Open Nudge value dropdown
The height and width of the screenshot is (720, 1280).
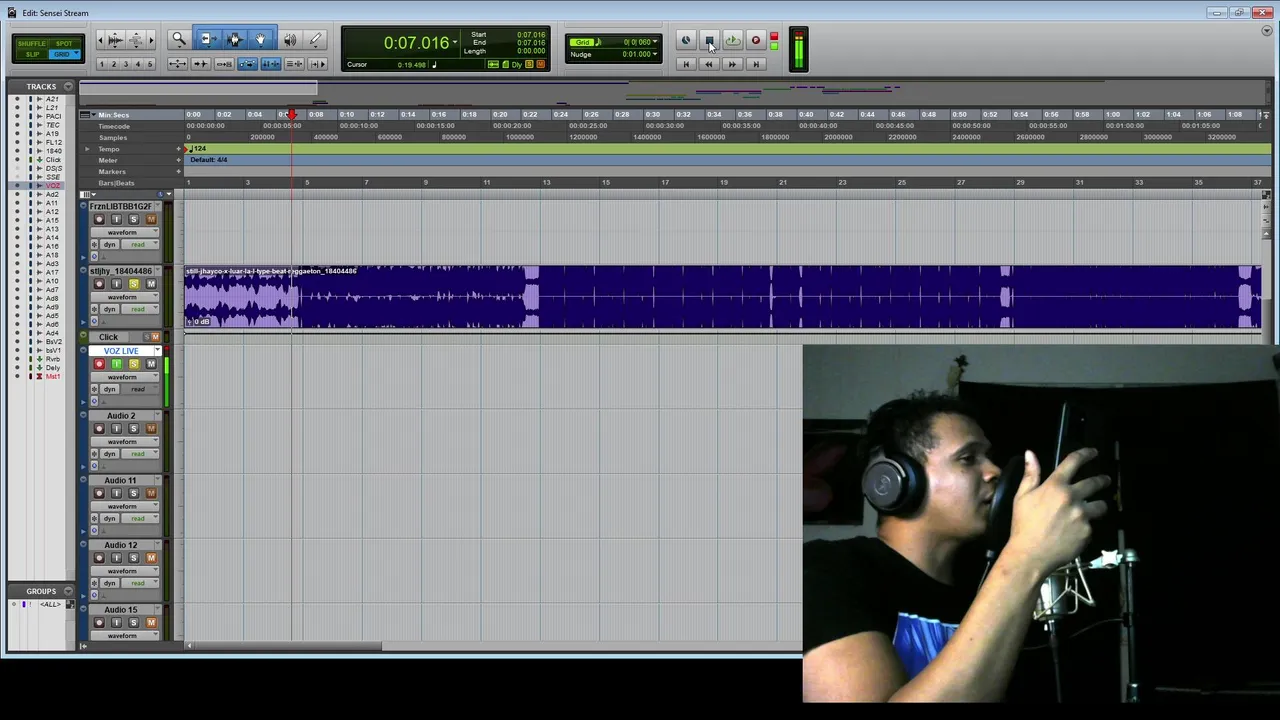point(655,54)
